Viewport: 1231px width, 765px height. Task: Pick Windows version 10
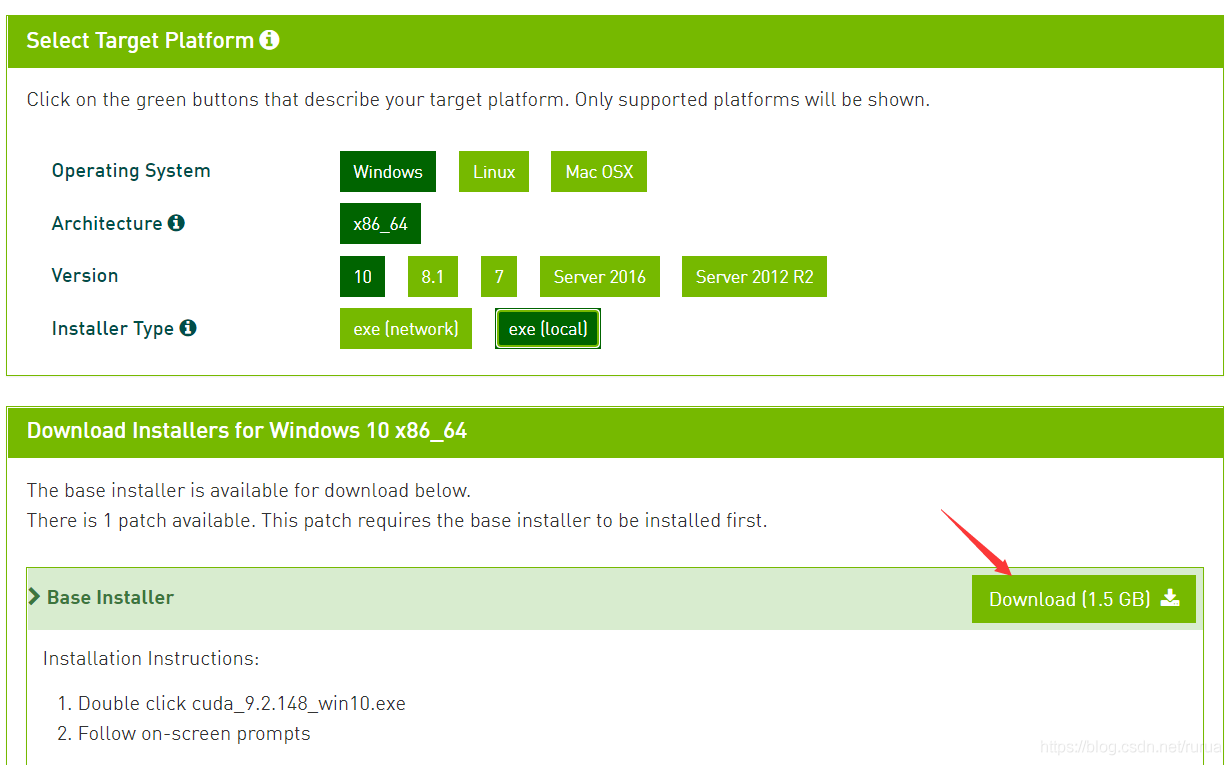point(362,277)
